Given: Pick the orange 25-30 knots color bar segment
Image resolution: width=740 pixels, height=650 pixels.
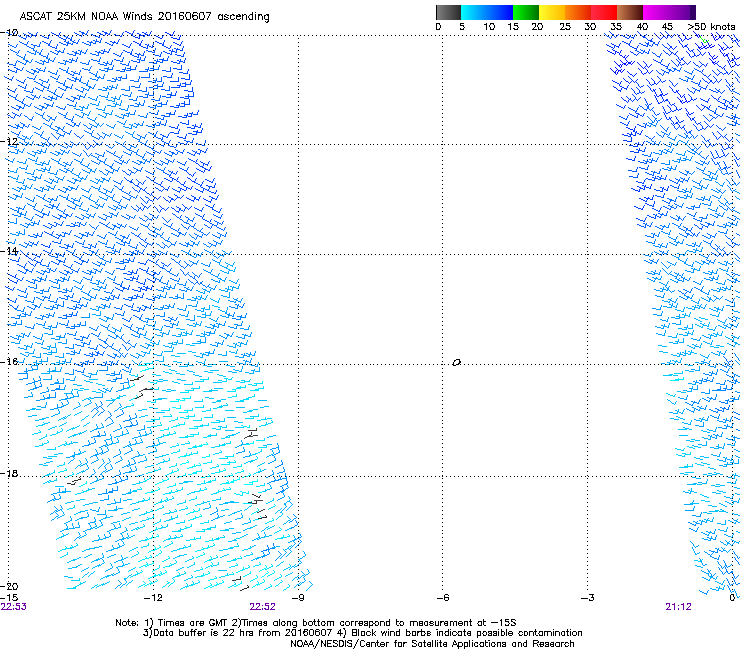Looking at the screenshot, I should coord(578,12).
